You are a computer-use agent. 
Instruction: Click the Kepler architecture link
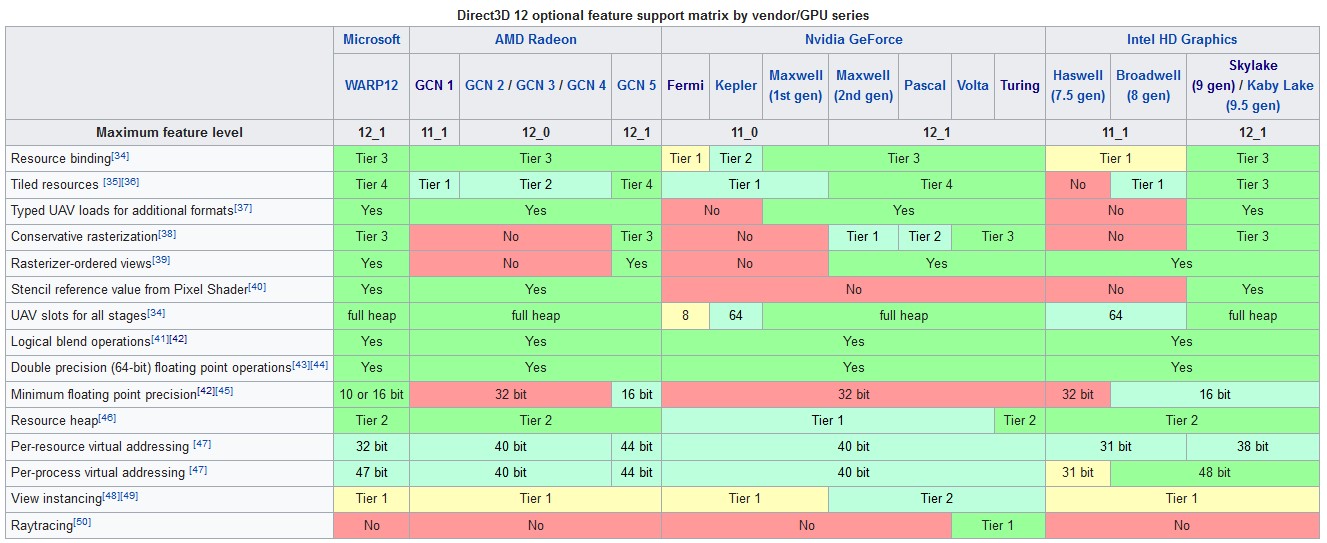736,85
